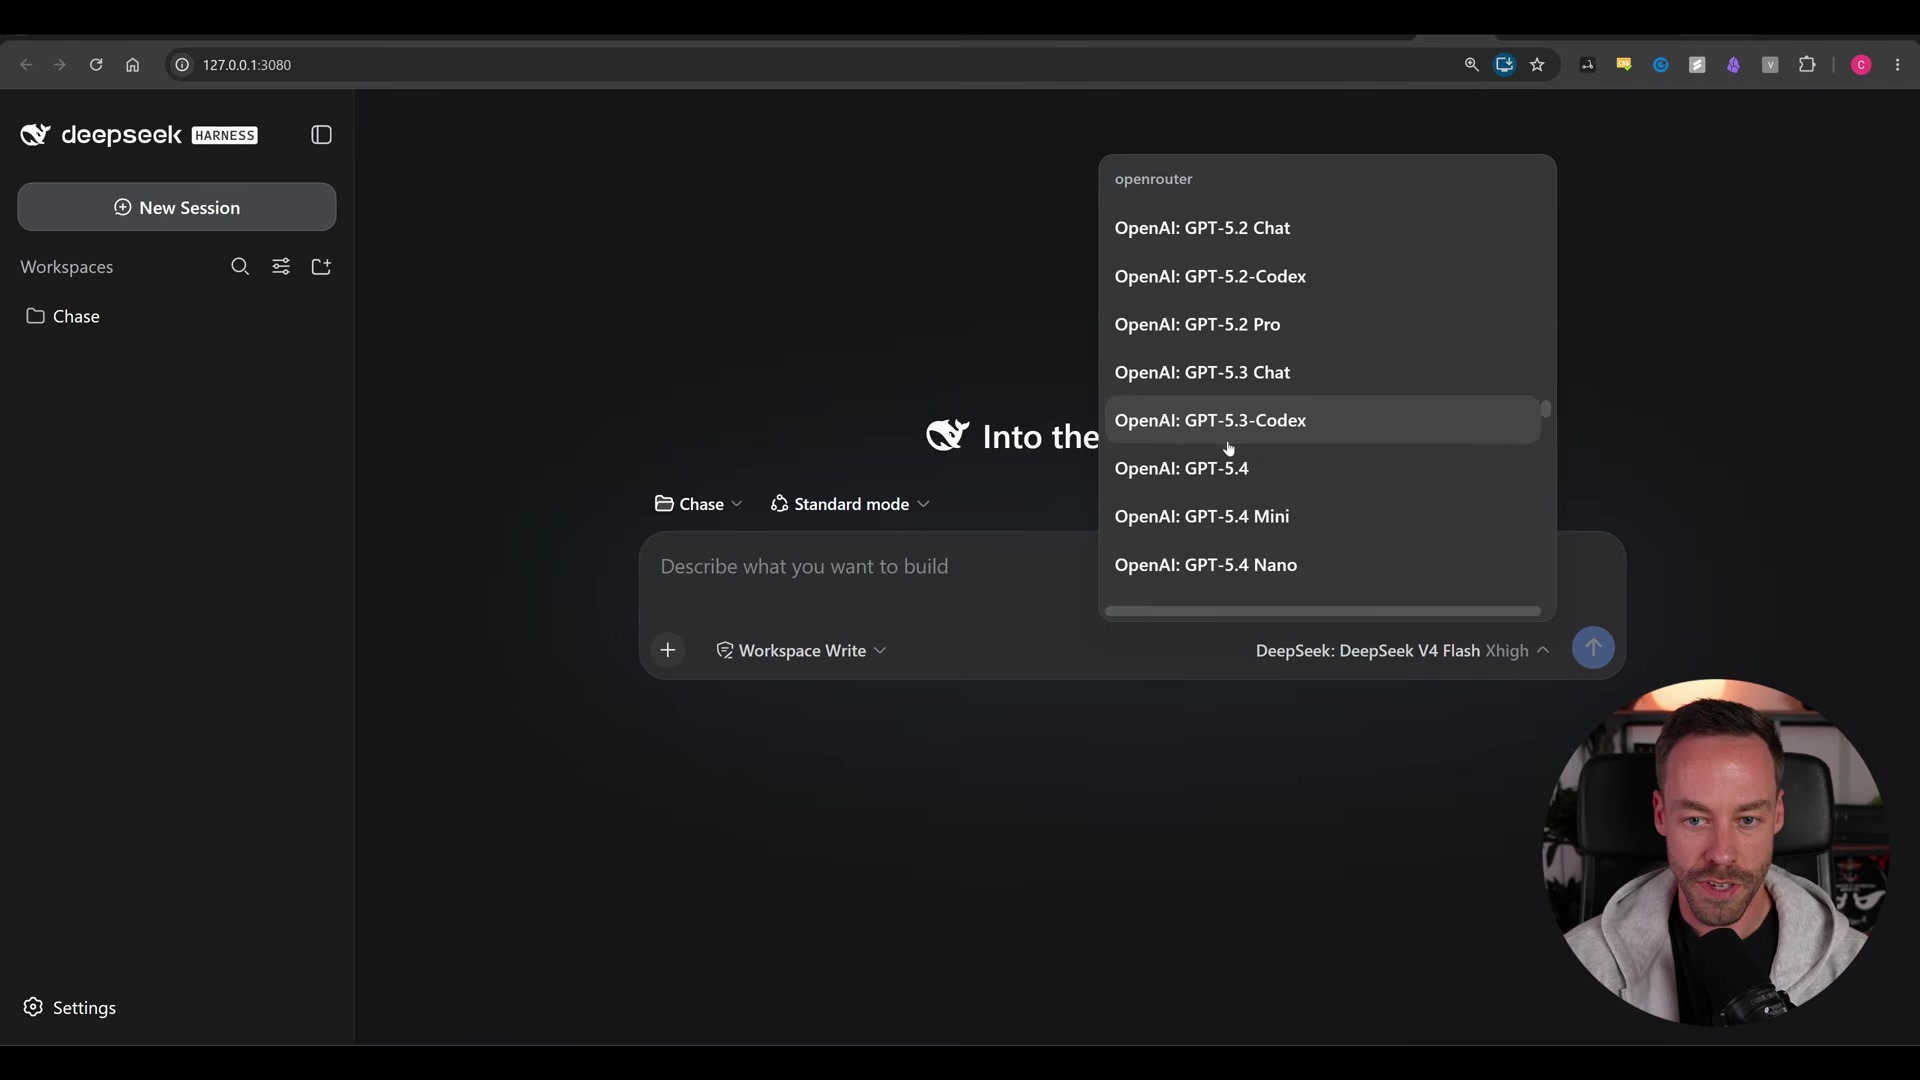
Task: Open the Workspace Write permission dropdown
Action: (x=801, y=651)
